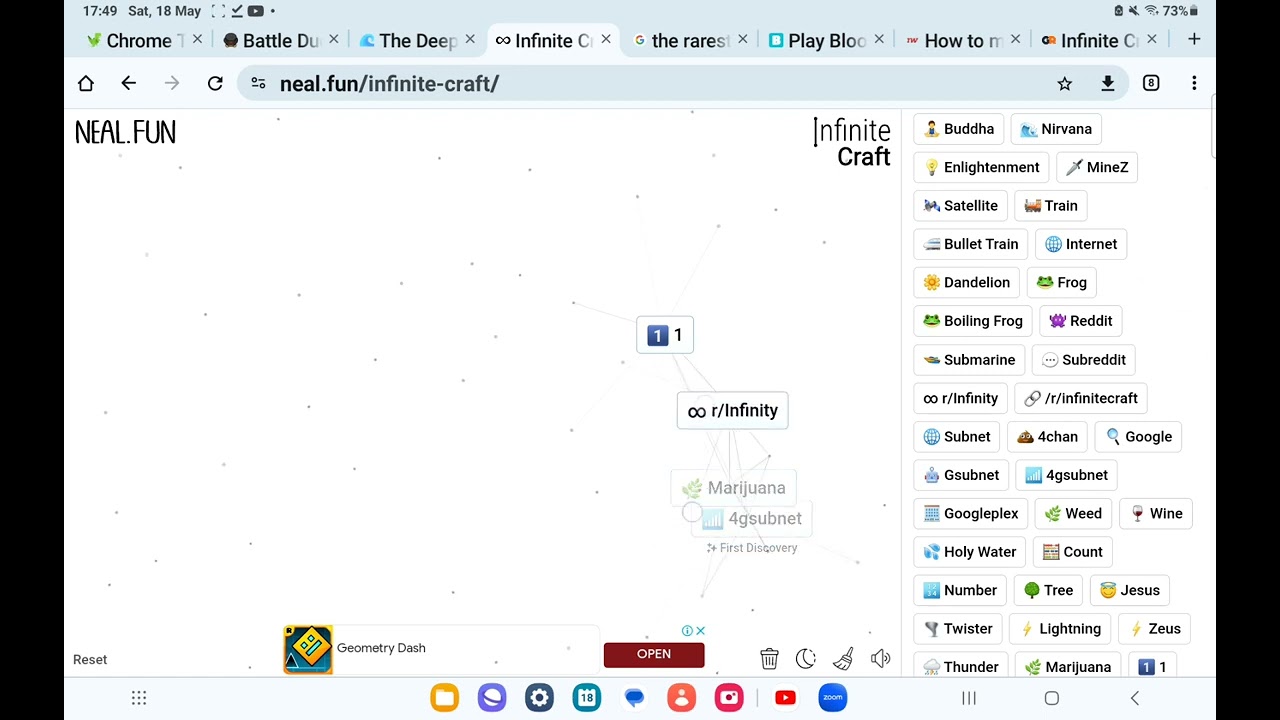Image resolution: width=1280 pixels, height=720 pixels.
Task: Choose Wine in the element list
Action: click(1156, 514)
